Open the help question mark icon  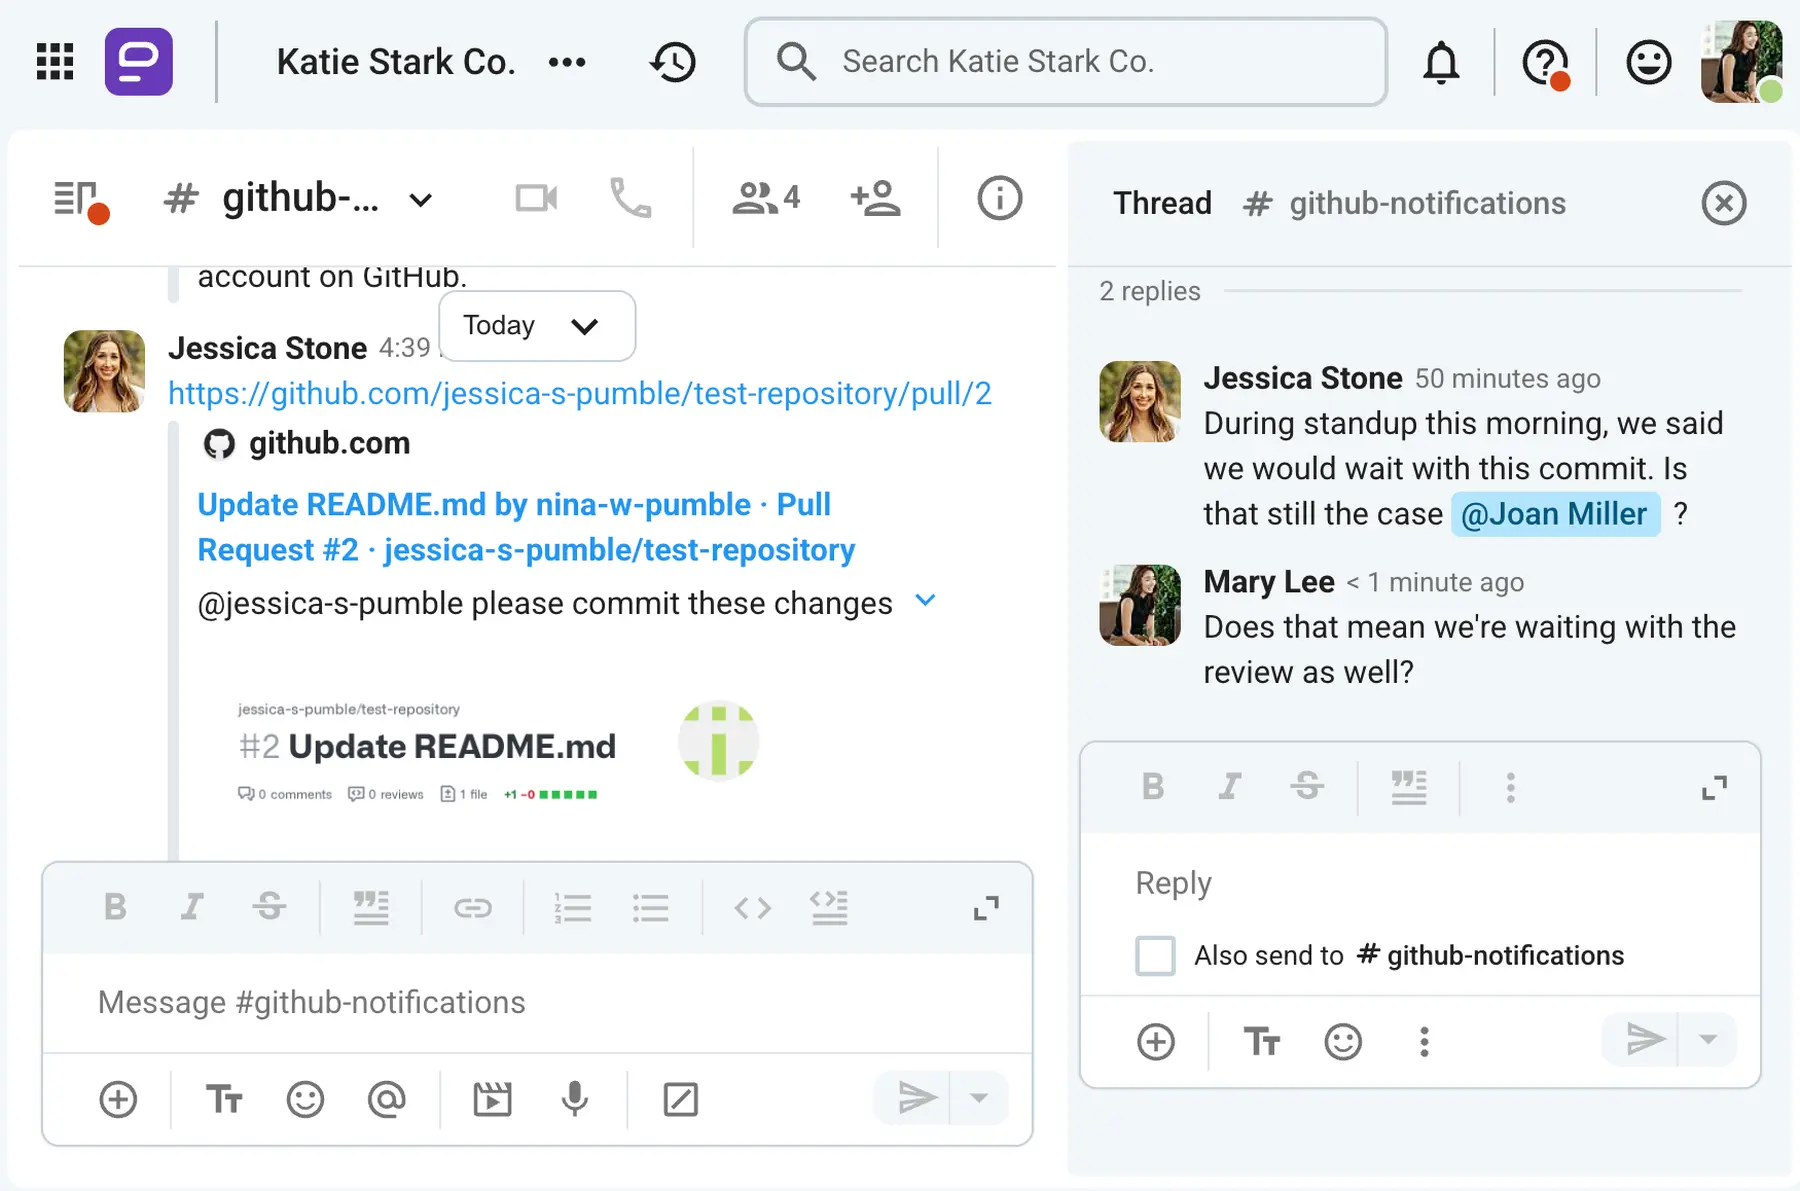[1545, 63]
